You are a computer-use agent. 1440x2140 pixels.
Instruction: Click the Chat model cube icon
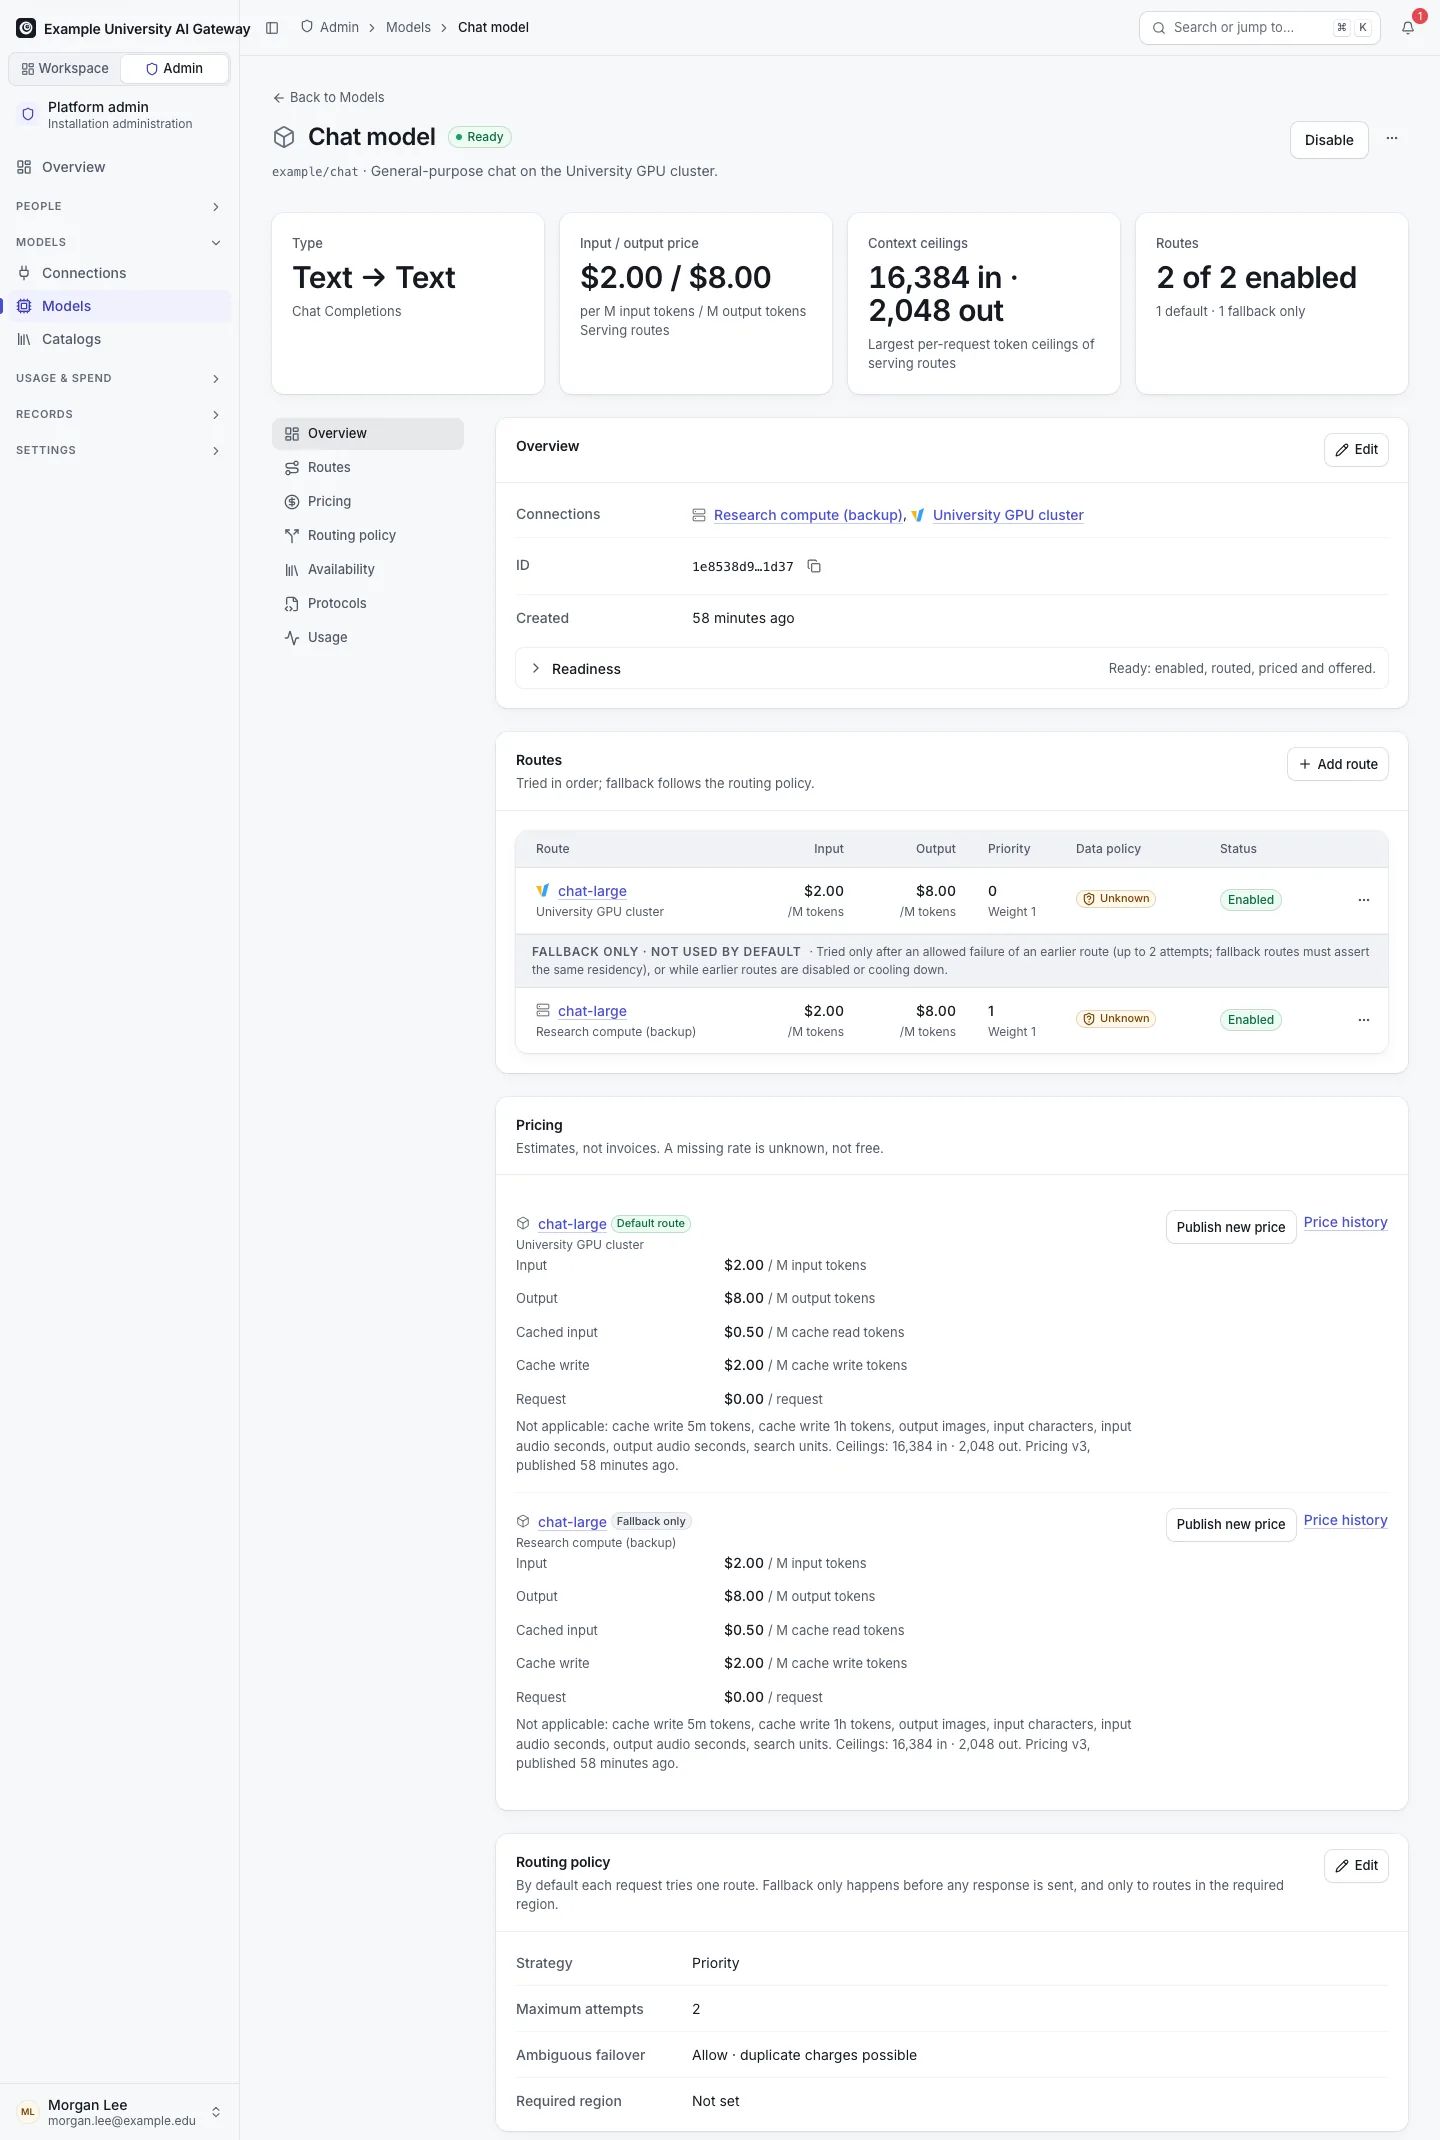tap(284, 137)
